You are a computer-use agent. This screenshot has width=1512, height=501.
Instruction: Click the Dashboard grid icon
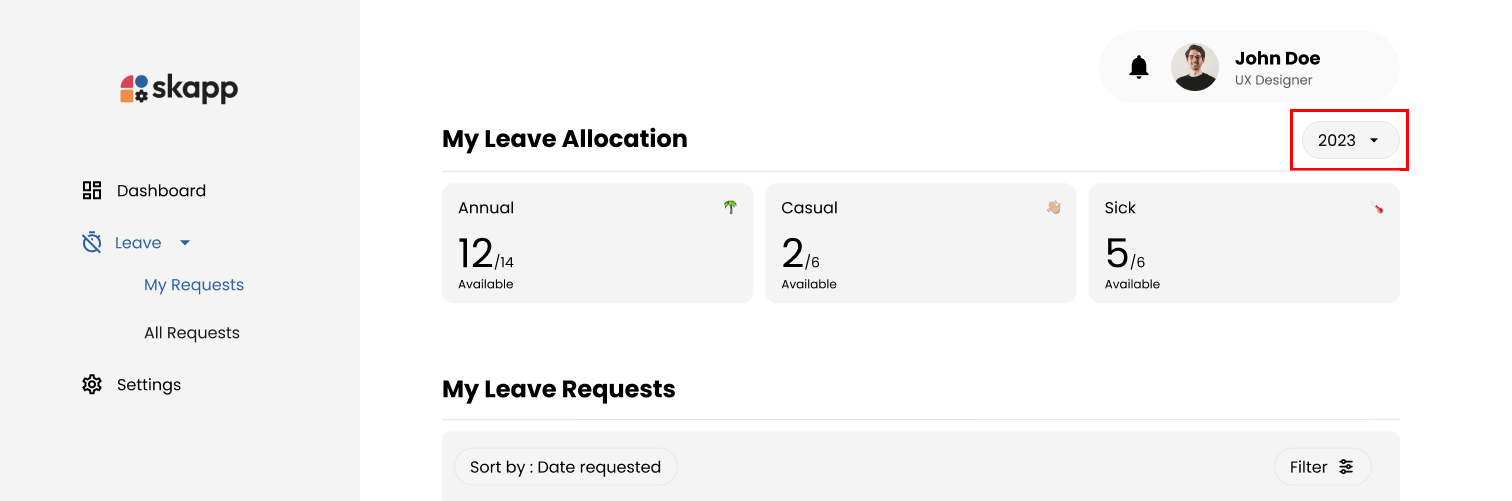[x=92, y=190]
